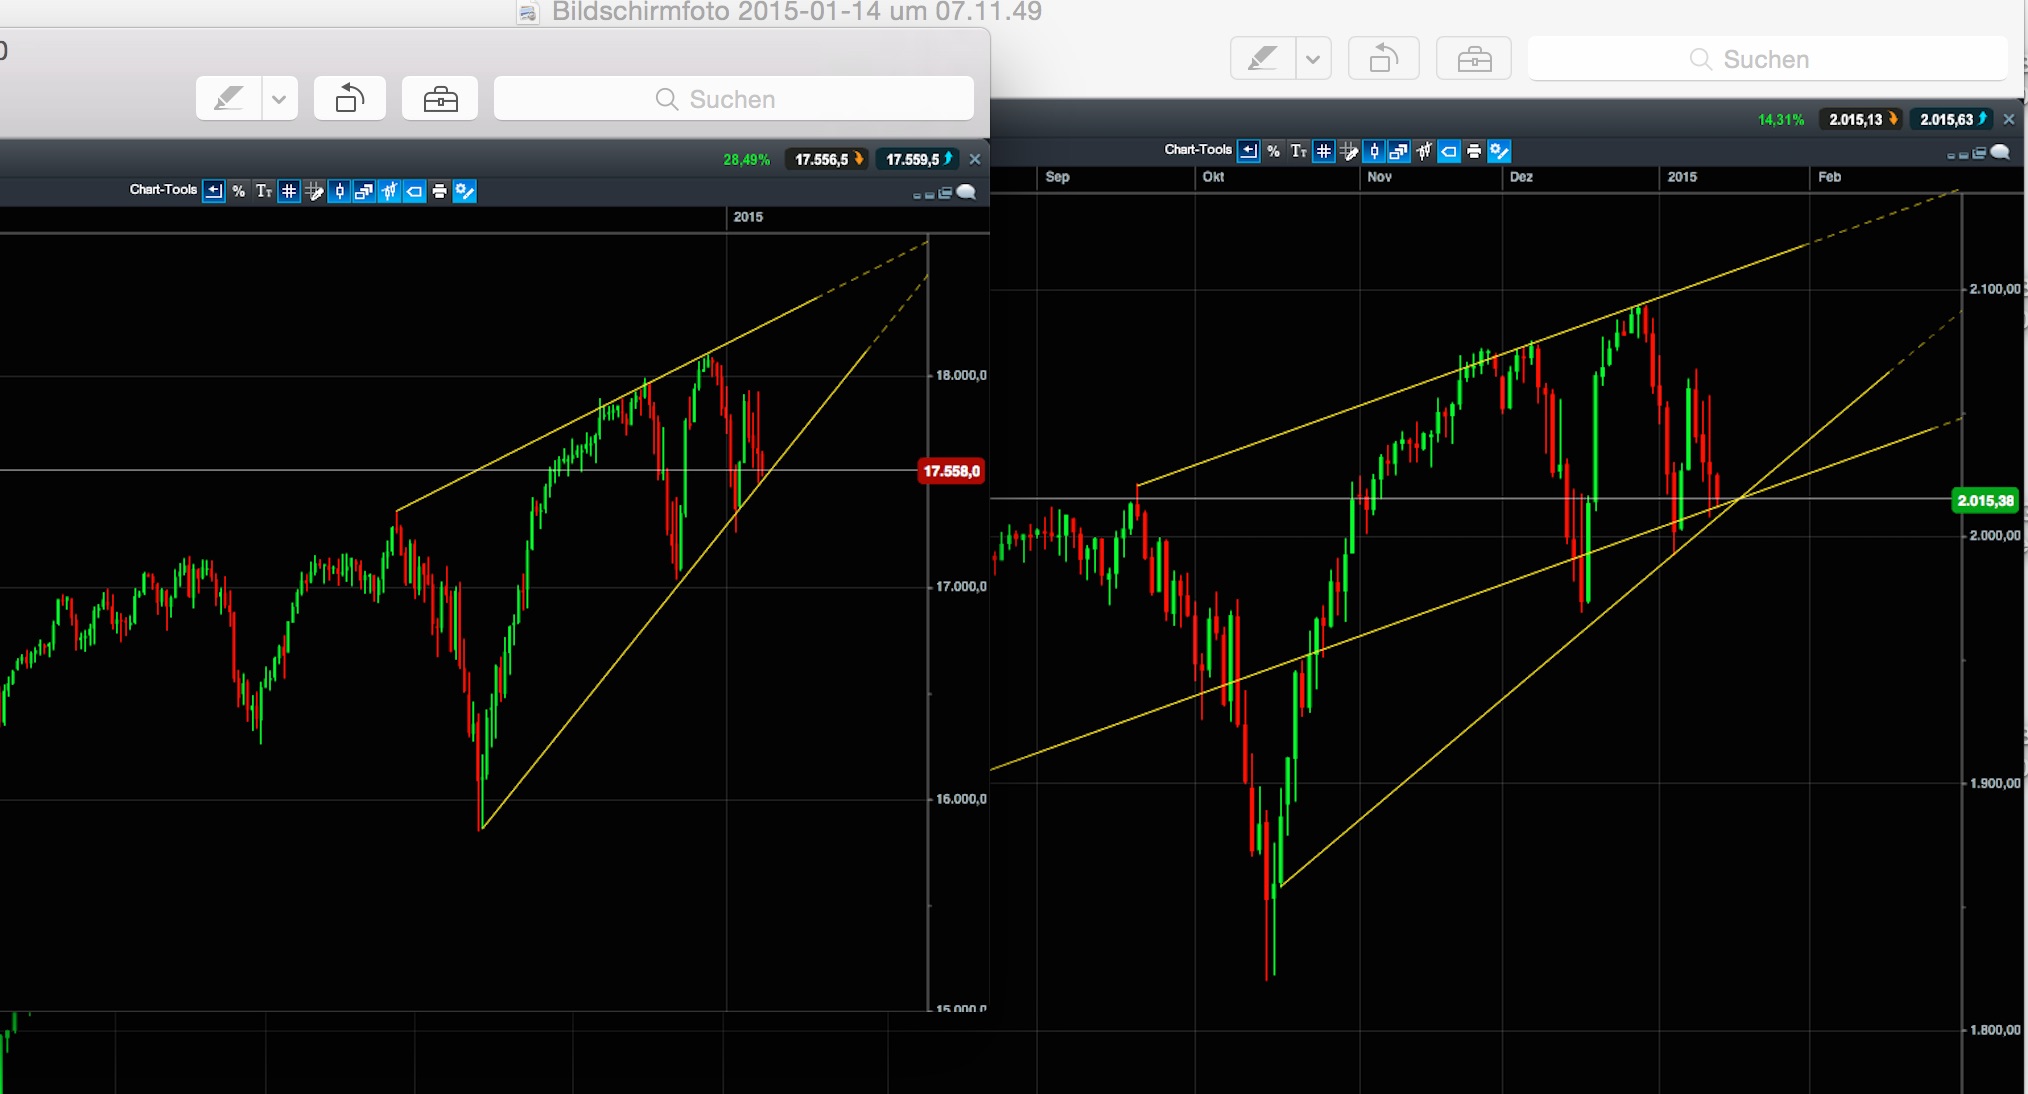Select the percentage scale tool in Chart-Tools
Screen dimensions: 2028x1094
[x=239, y=191]
